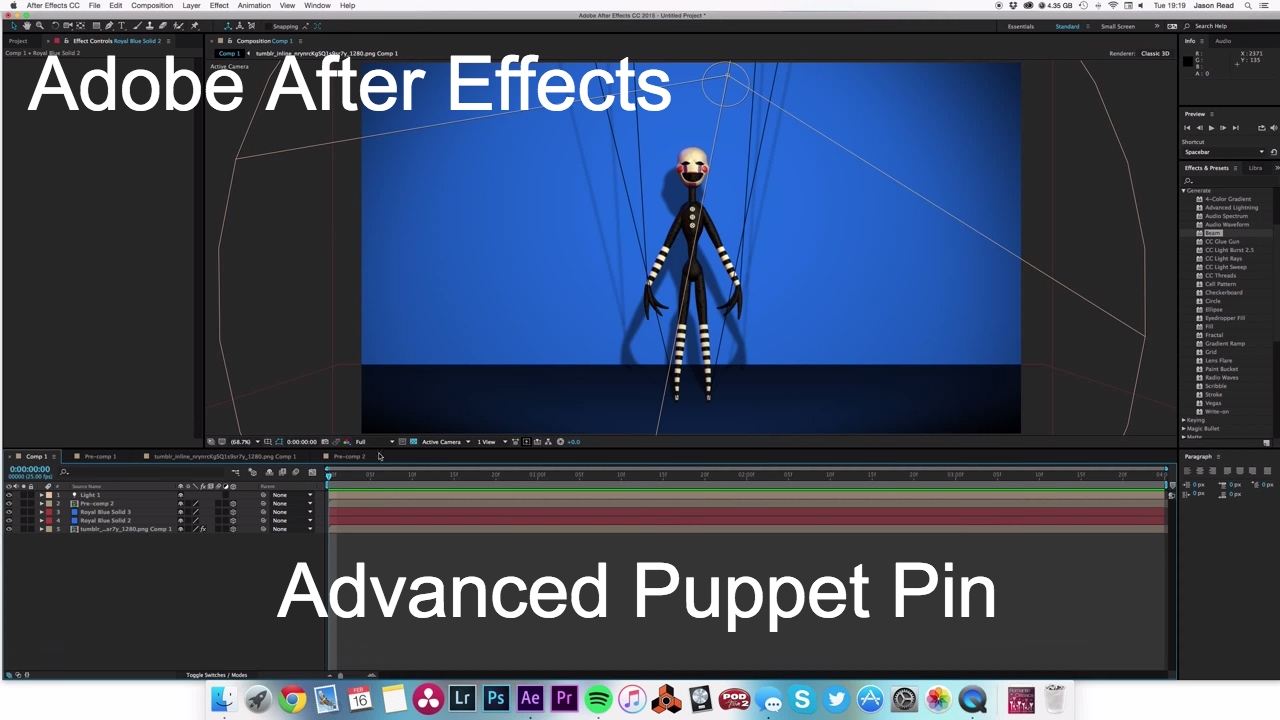Image resolution: width=1280 pixels, height=720 pixels.
Task: Open the Layer menu
Action: (191, 6)
